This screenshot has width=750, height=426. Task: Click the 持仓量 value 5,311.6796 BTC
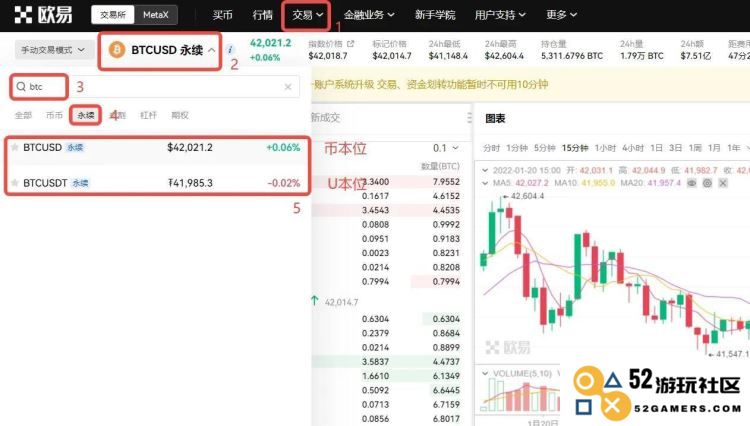tap(572, 56)
